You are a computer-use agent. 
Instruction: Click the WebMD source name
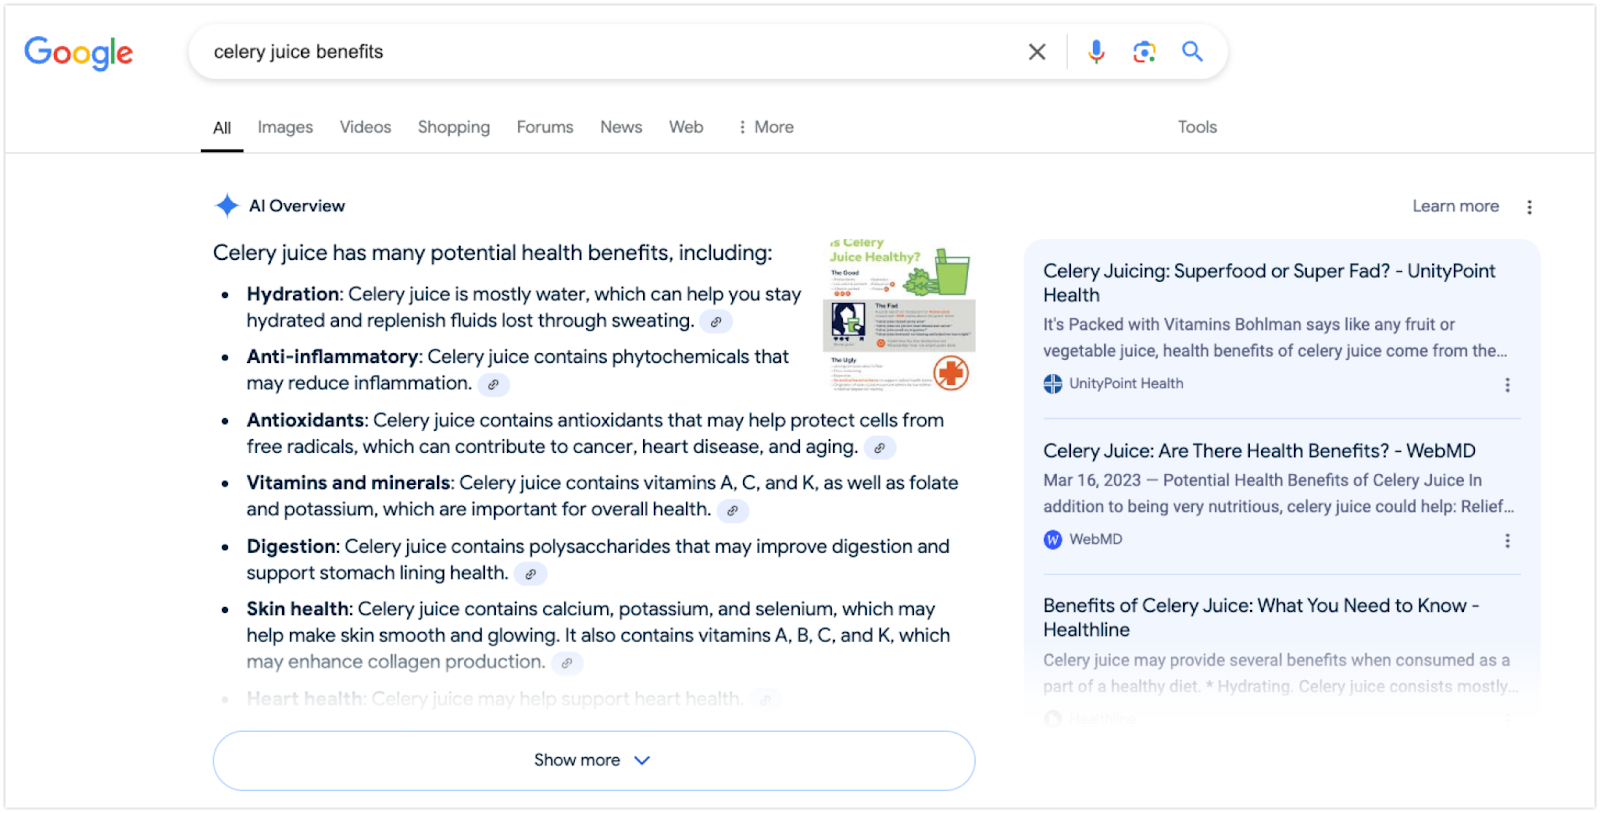tap(1096, 540)
